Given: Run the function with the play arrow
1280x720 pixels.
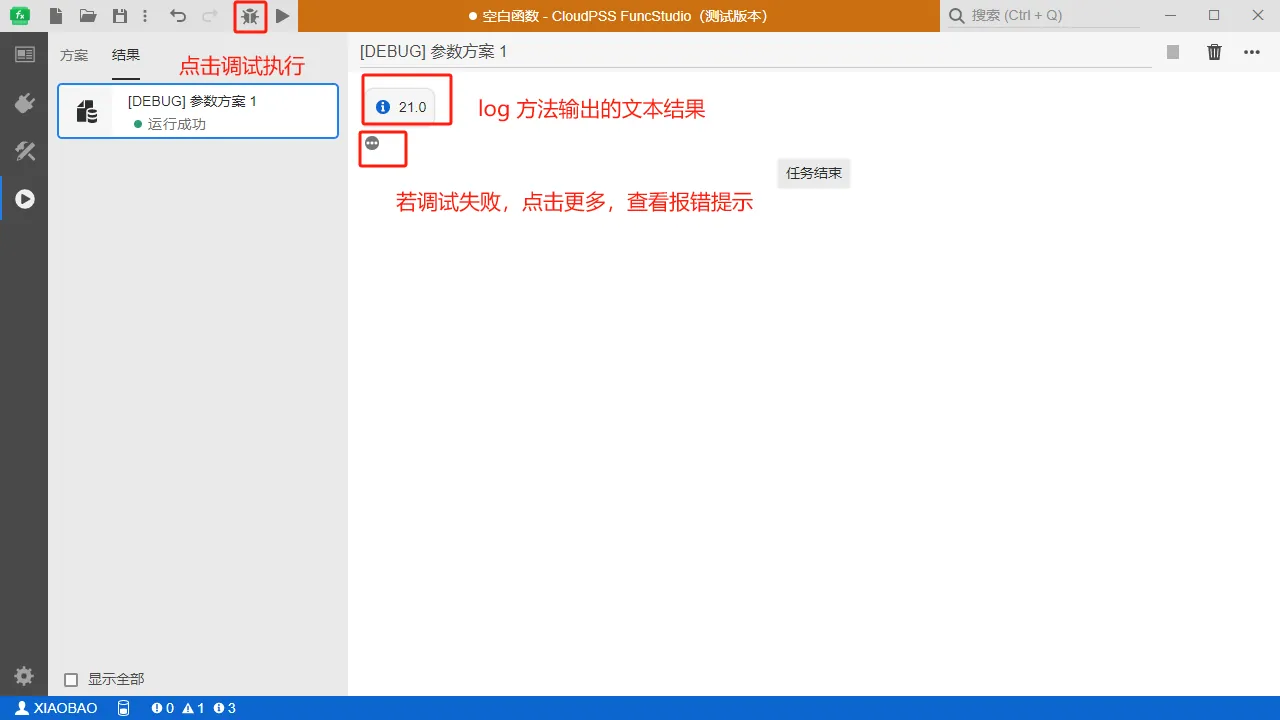Looking at the screenshot, I should (x=283, y=16).
